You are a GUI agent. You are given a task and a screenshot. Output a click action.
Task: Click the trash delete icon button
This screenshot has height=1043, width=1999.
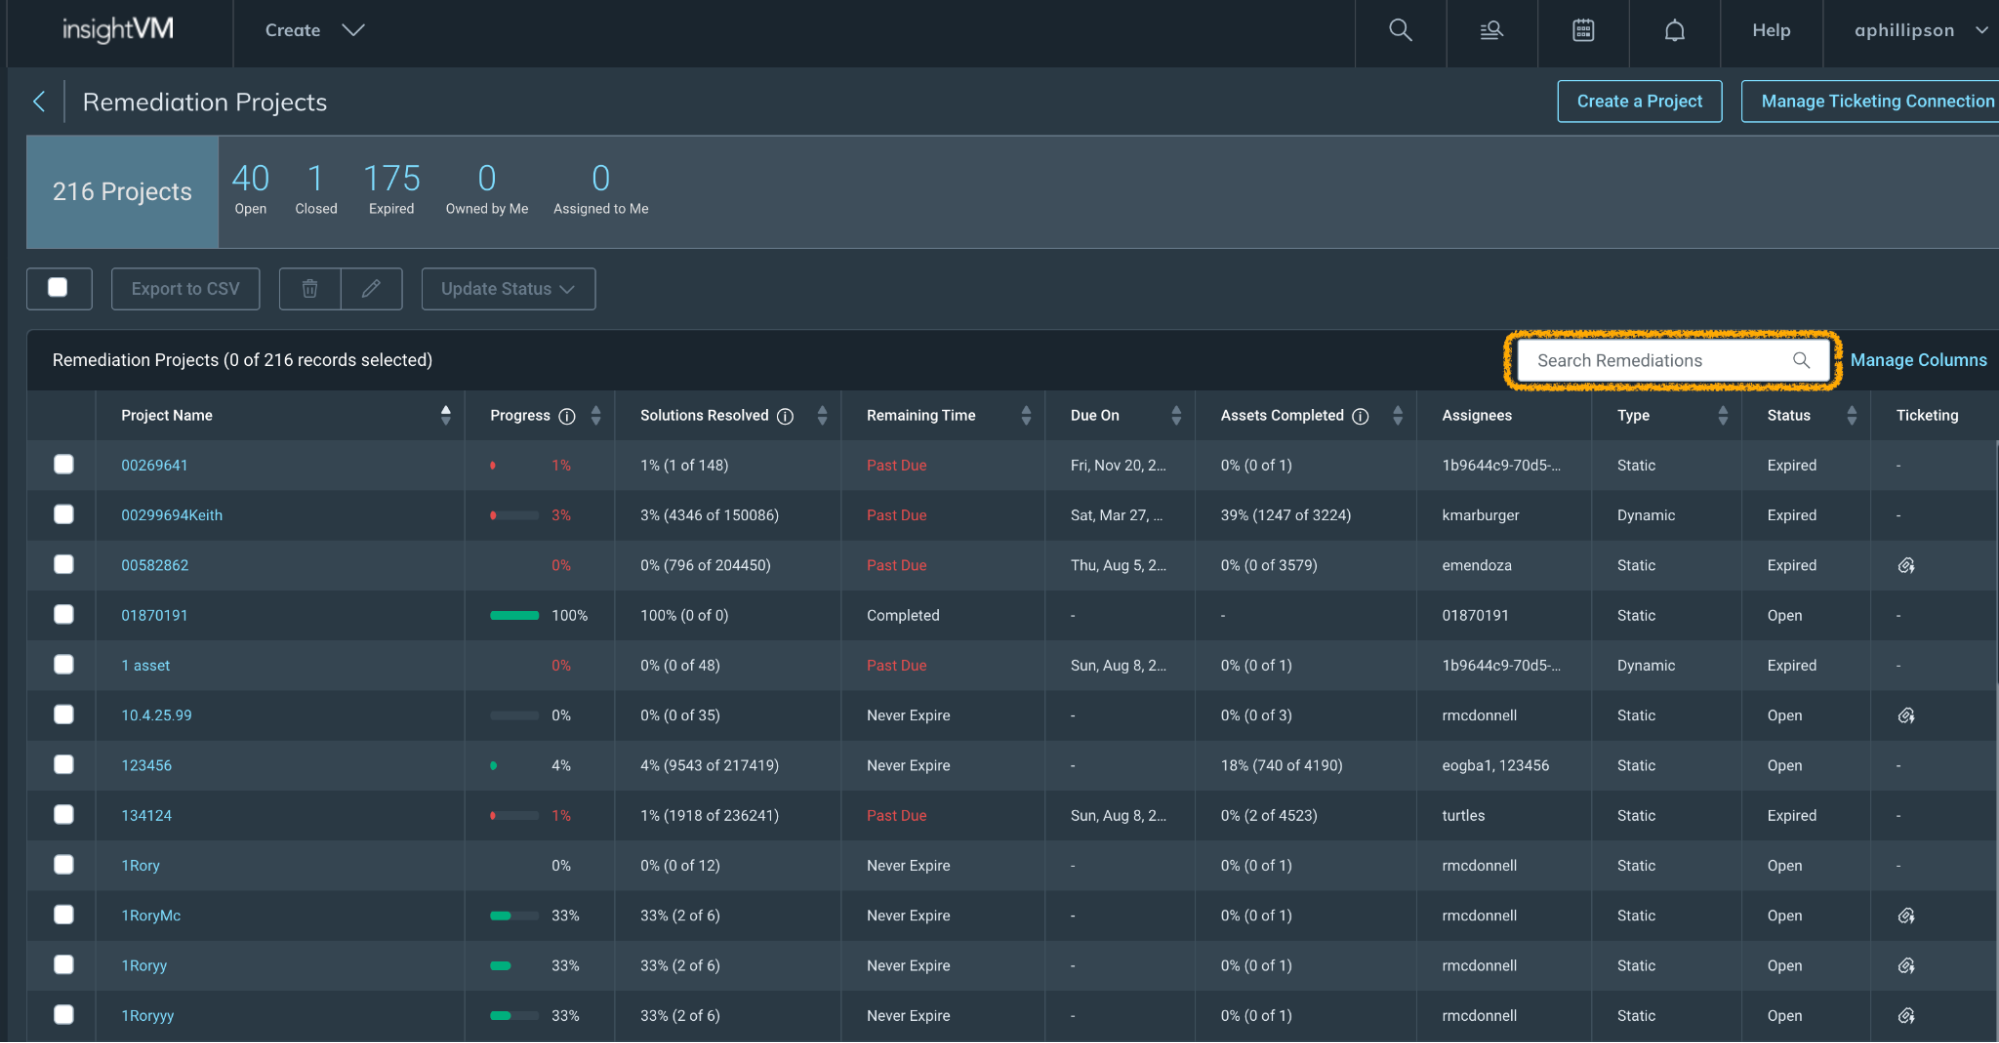click(x=310, y=289)
